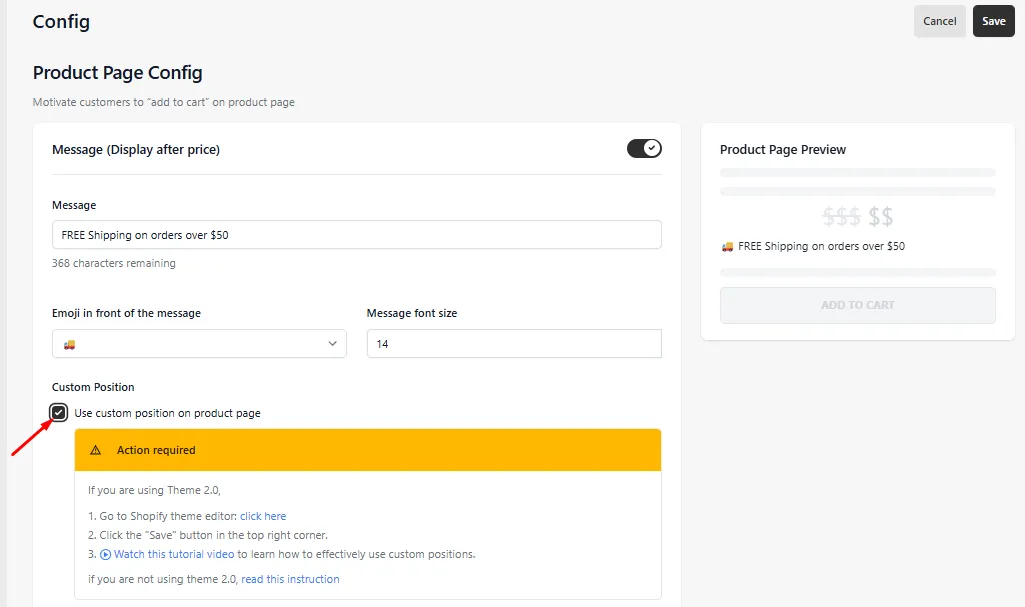
Task: Click the Save button
Action: click(x=993, y=21)
